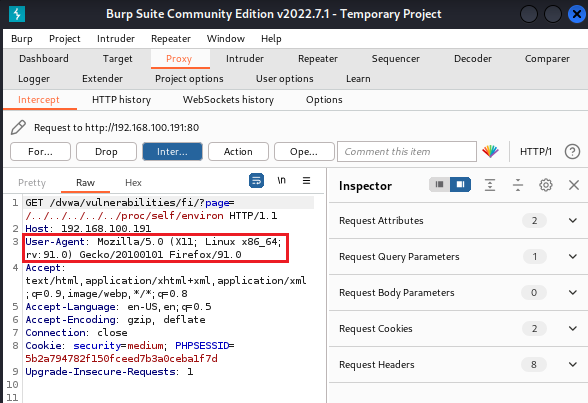The width and height of the screenshot is (588, 403).
Task: Switch to the Target tab
Action: (x=117, y=58)
